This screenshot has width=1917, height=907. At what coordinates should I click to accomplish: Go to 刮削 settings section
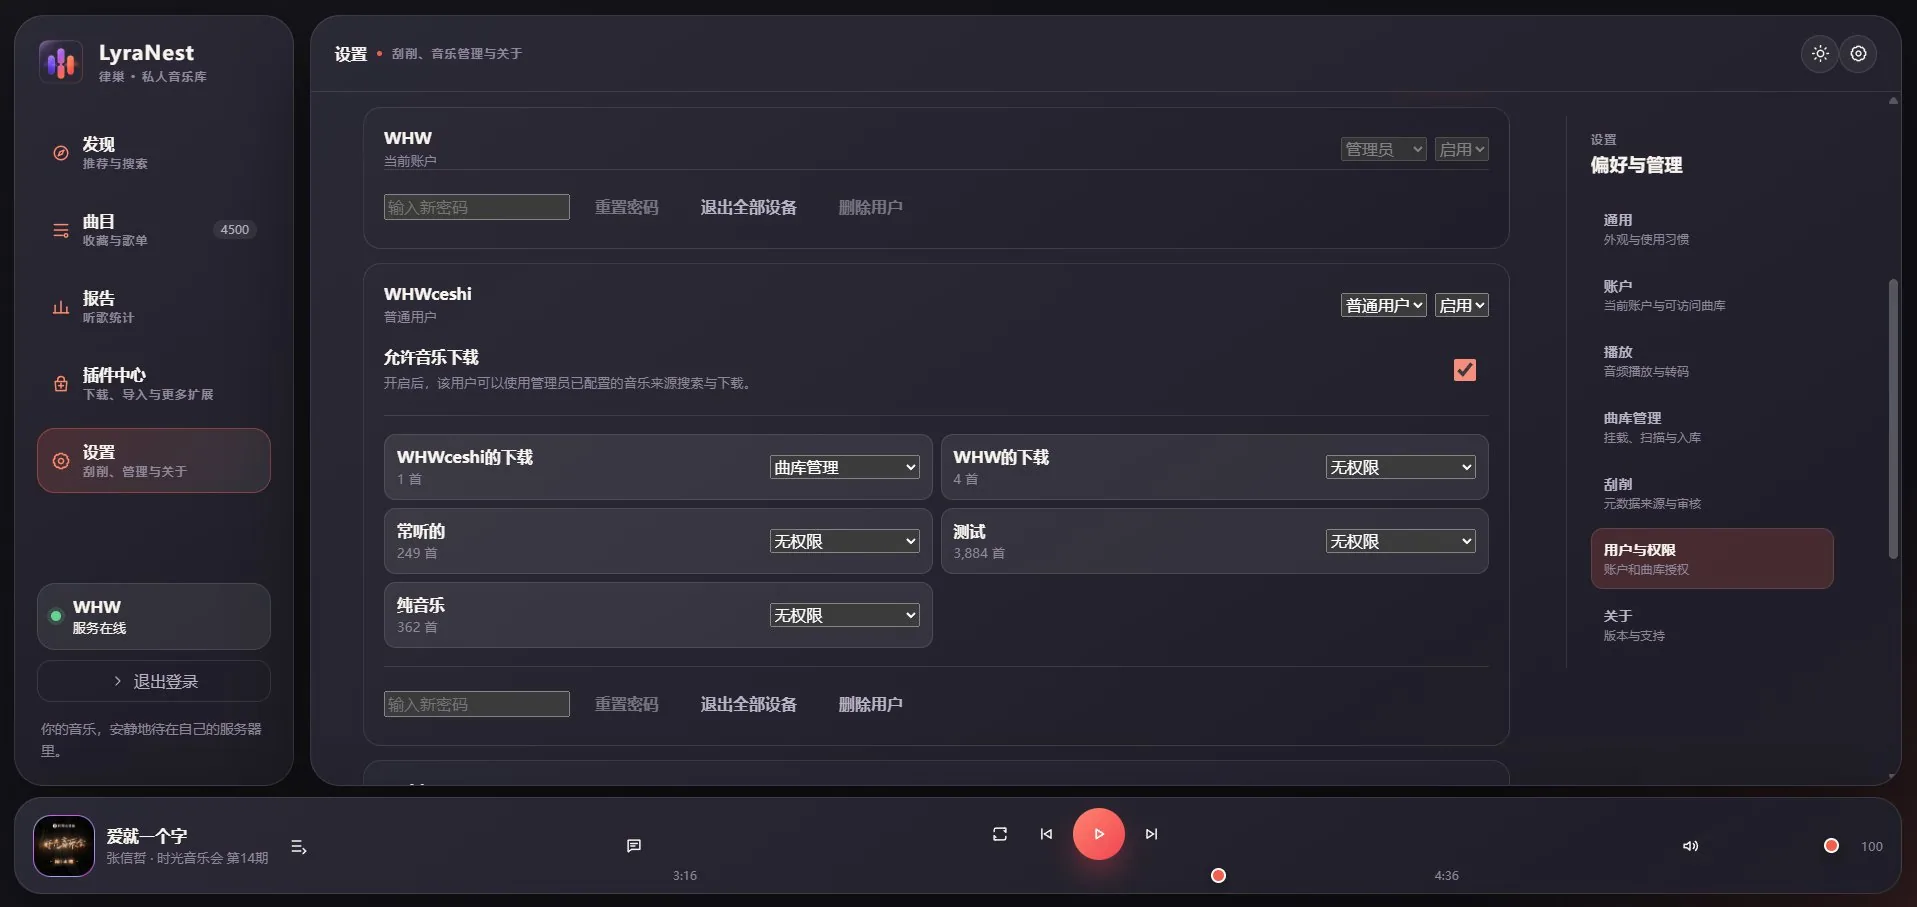(x=1711, y=493)
